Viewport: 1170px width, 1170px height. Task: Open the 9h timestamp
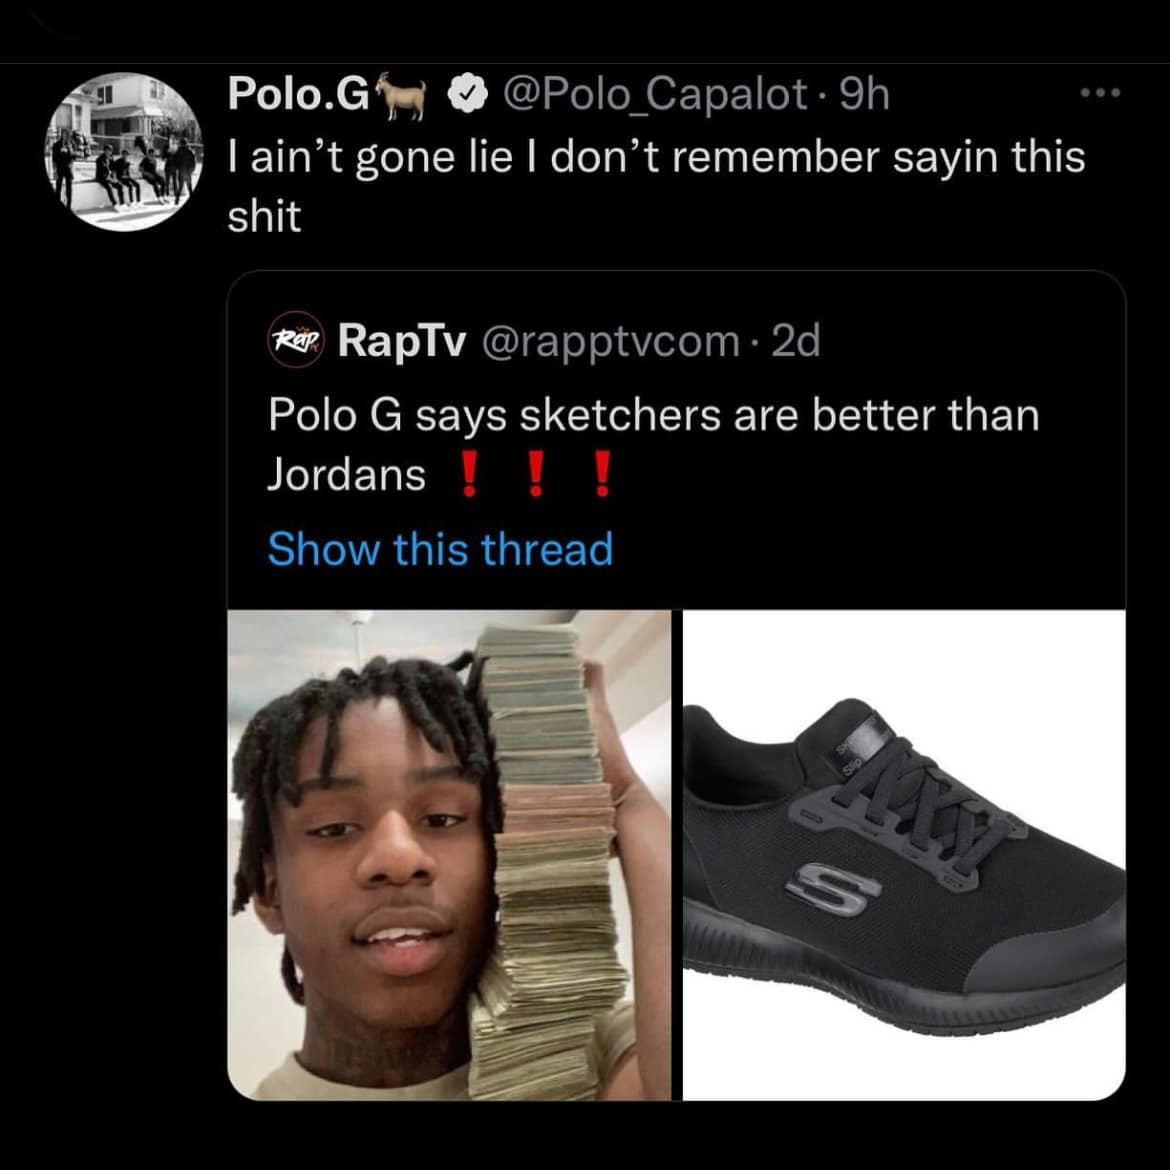coord(865,95)
